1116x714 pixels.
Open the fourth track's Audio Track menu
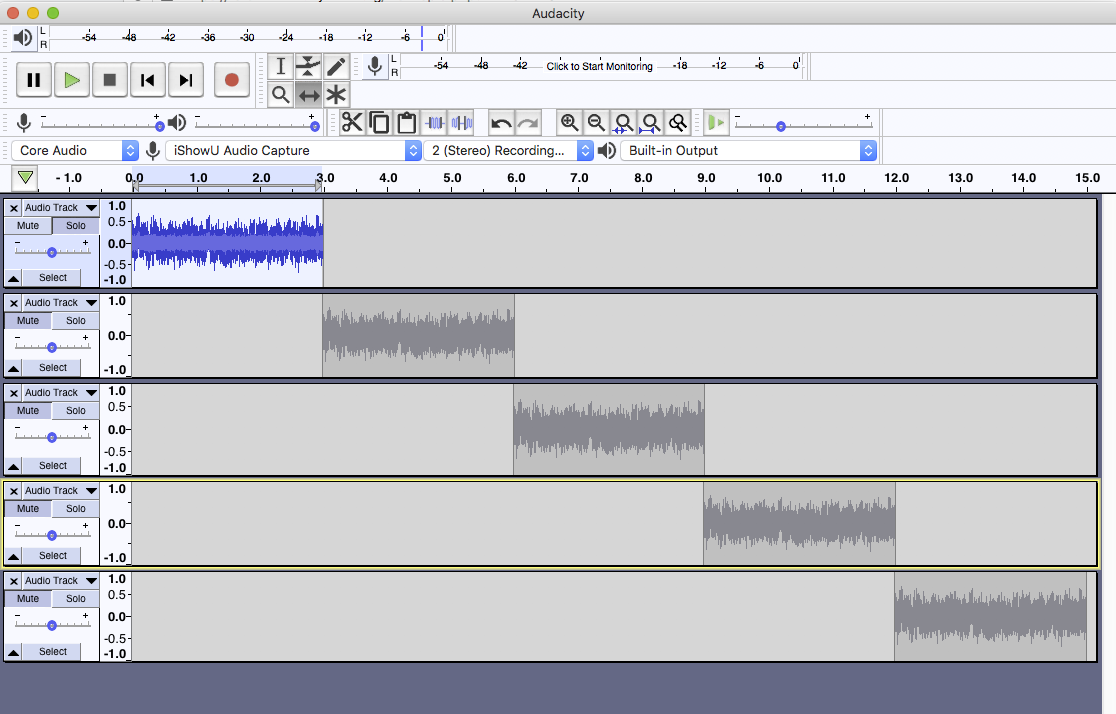tap(60, 491)
